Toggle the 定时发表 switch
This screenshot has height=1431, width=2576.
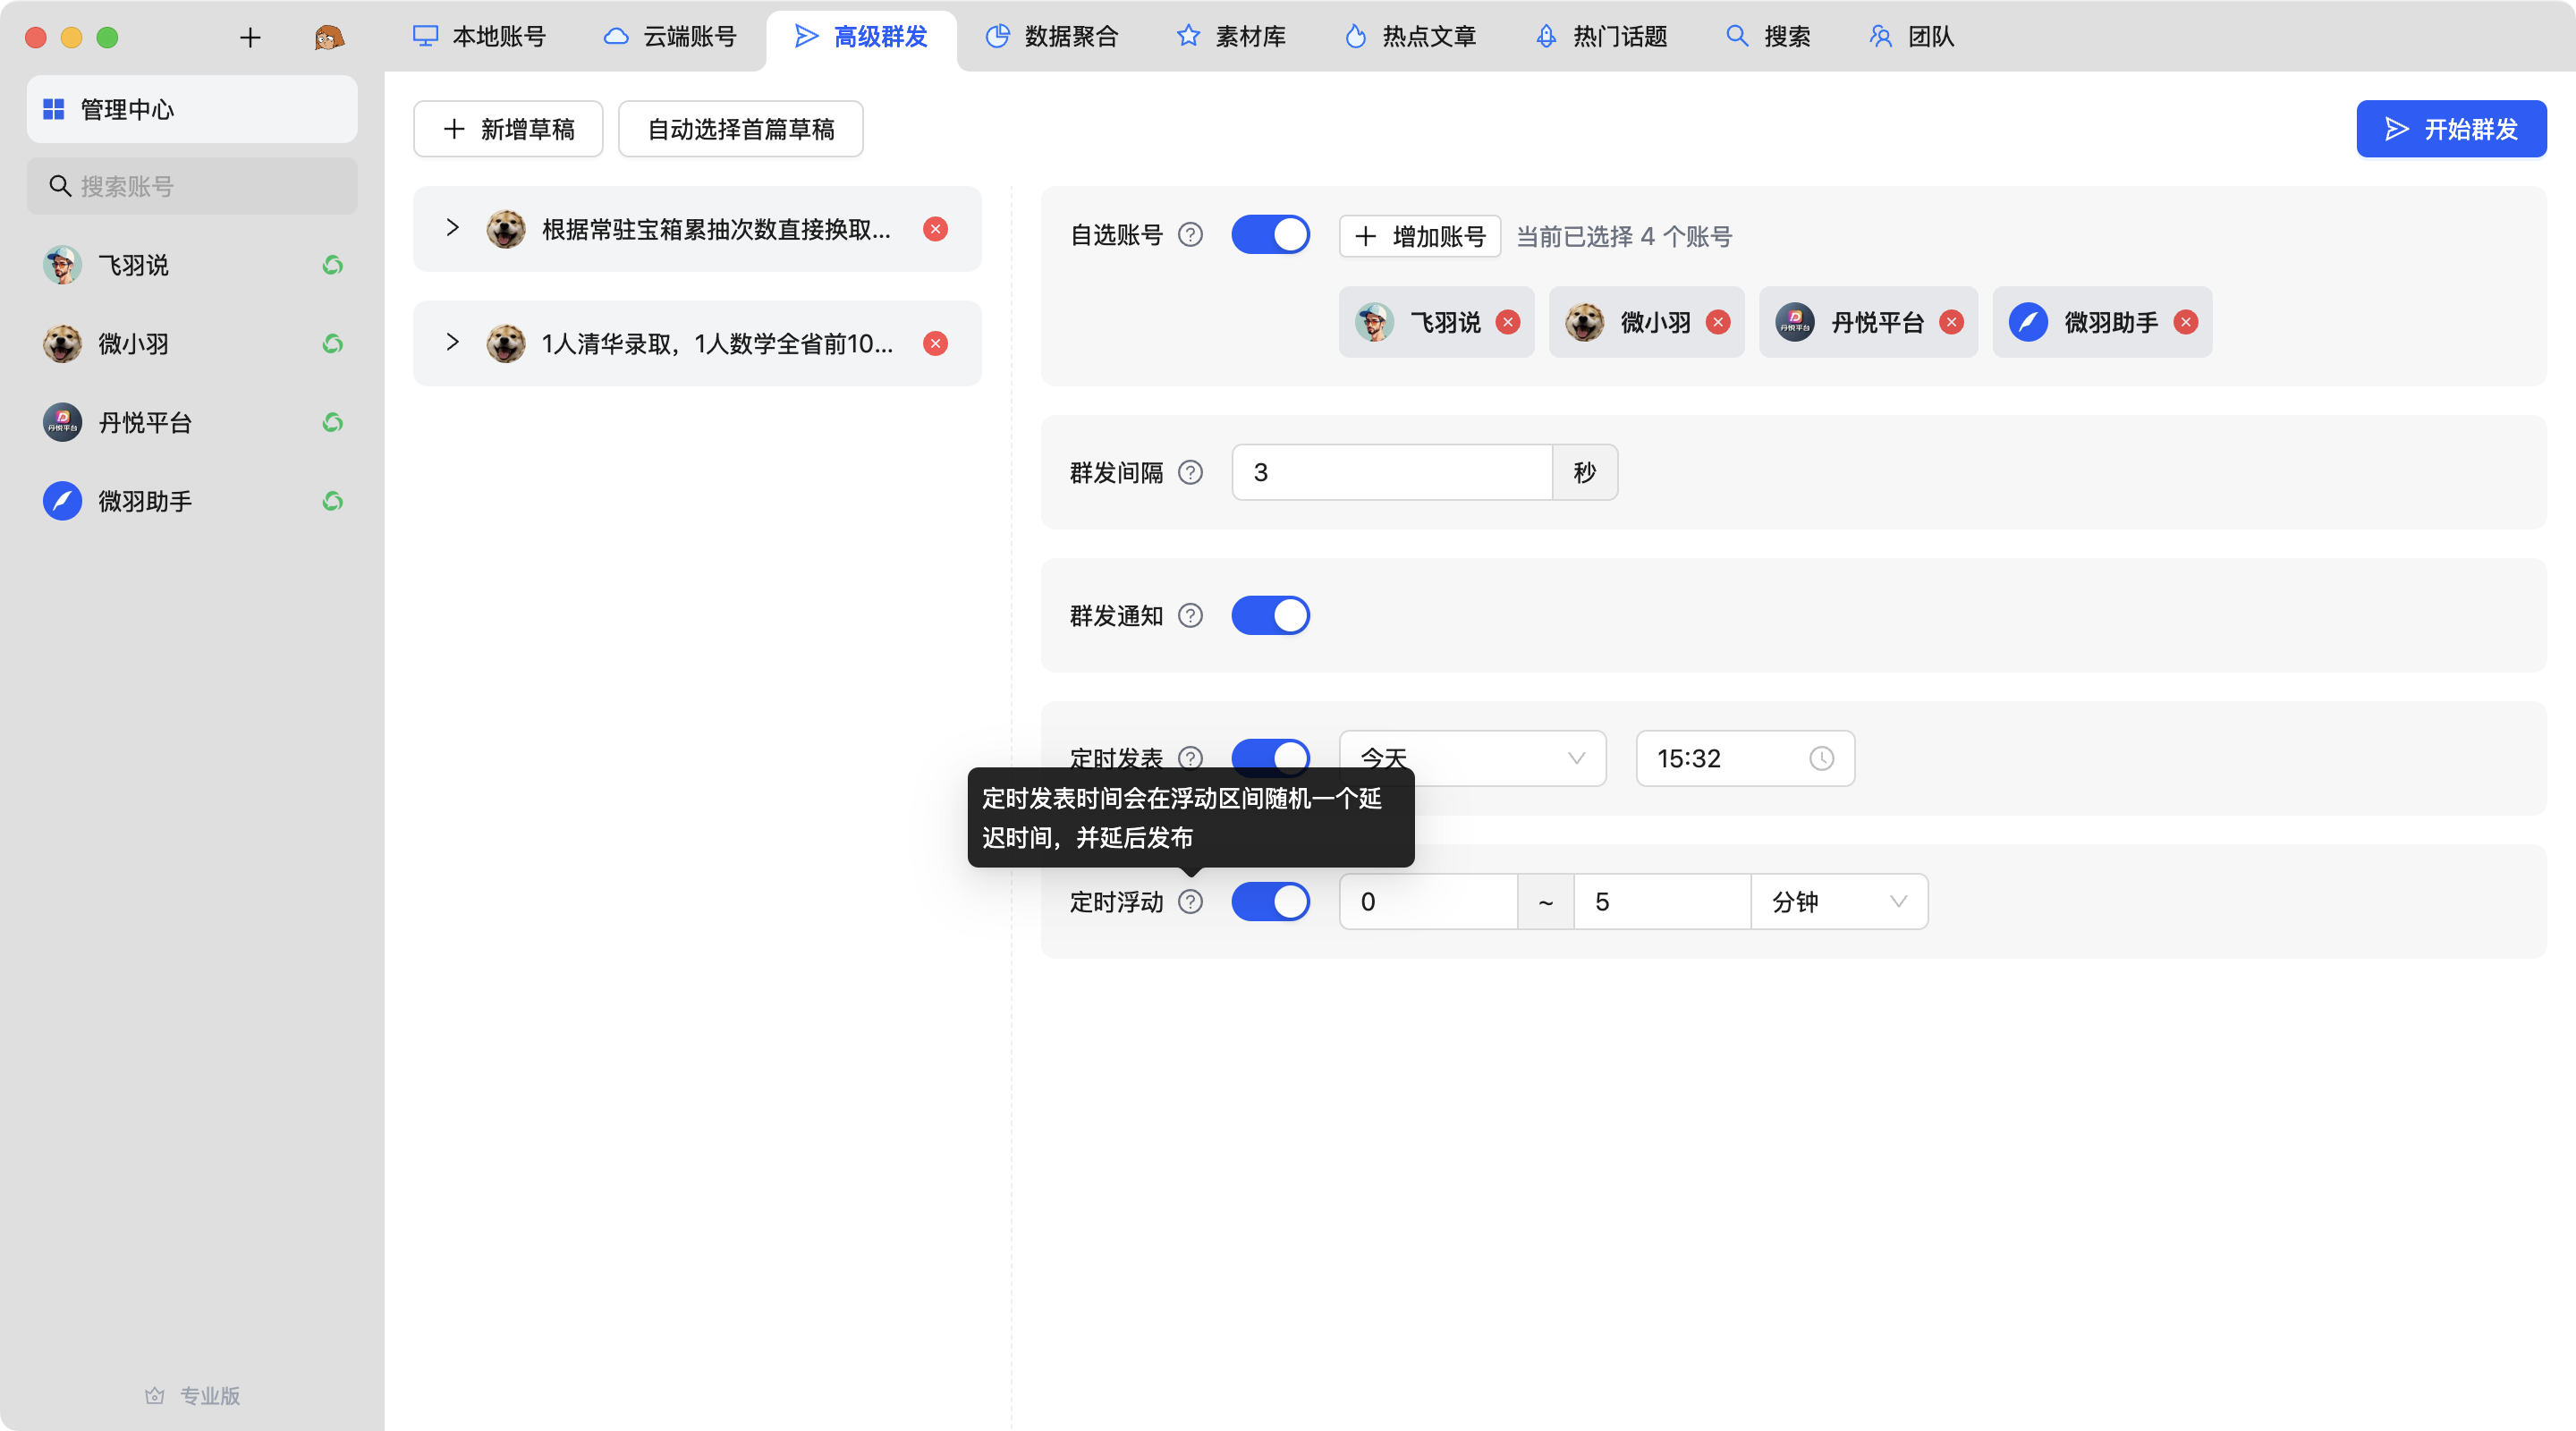point(1270,755)
